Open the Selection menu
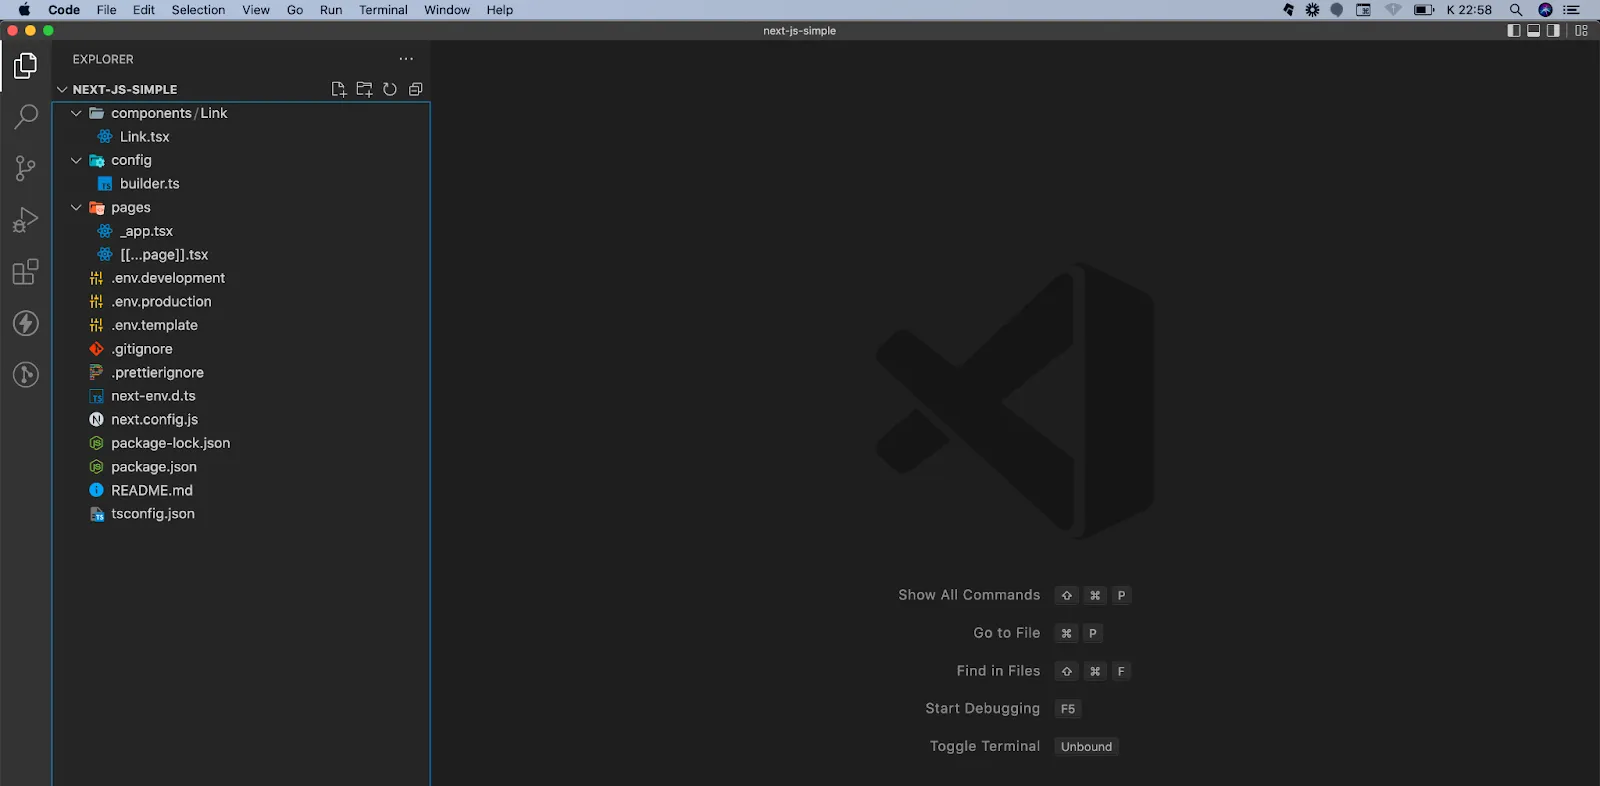 [198, 10]
